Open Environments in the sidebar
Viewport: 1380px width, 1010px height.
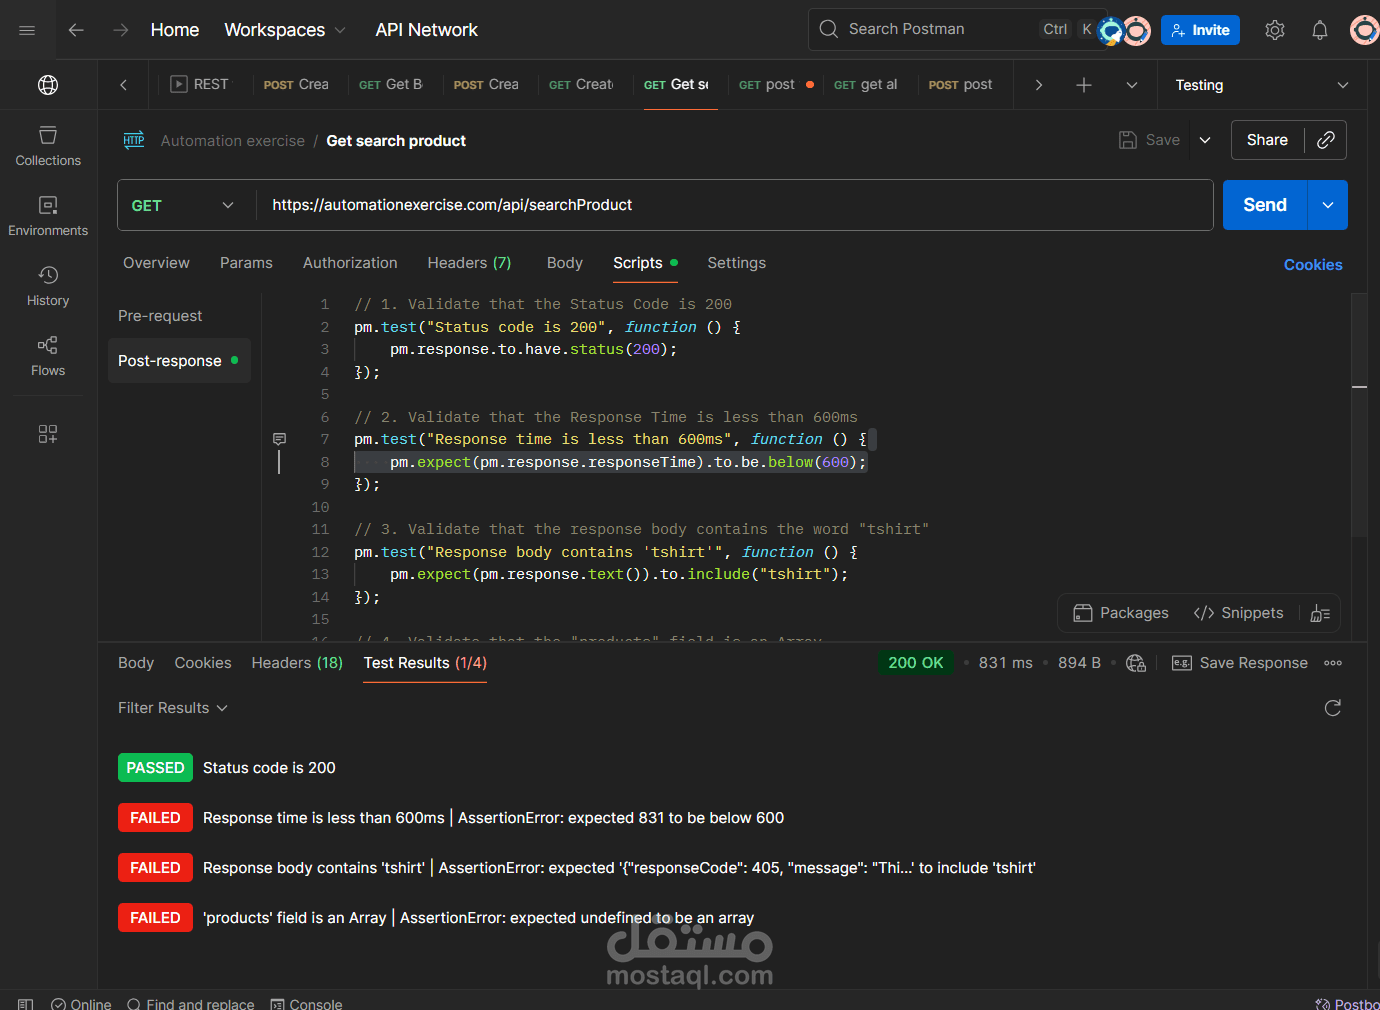[48, 216]
